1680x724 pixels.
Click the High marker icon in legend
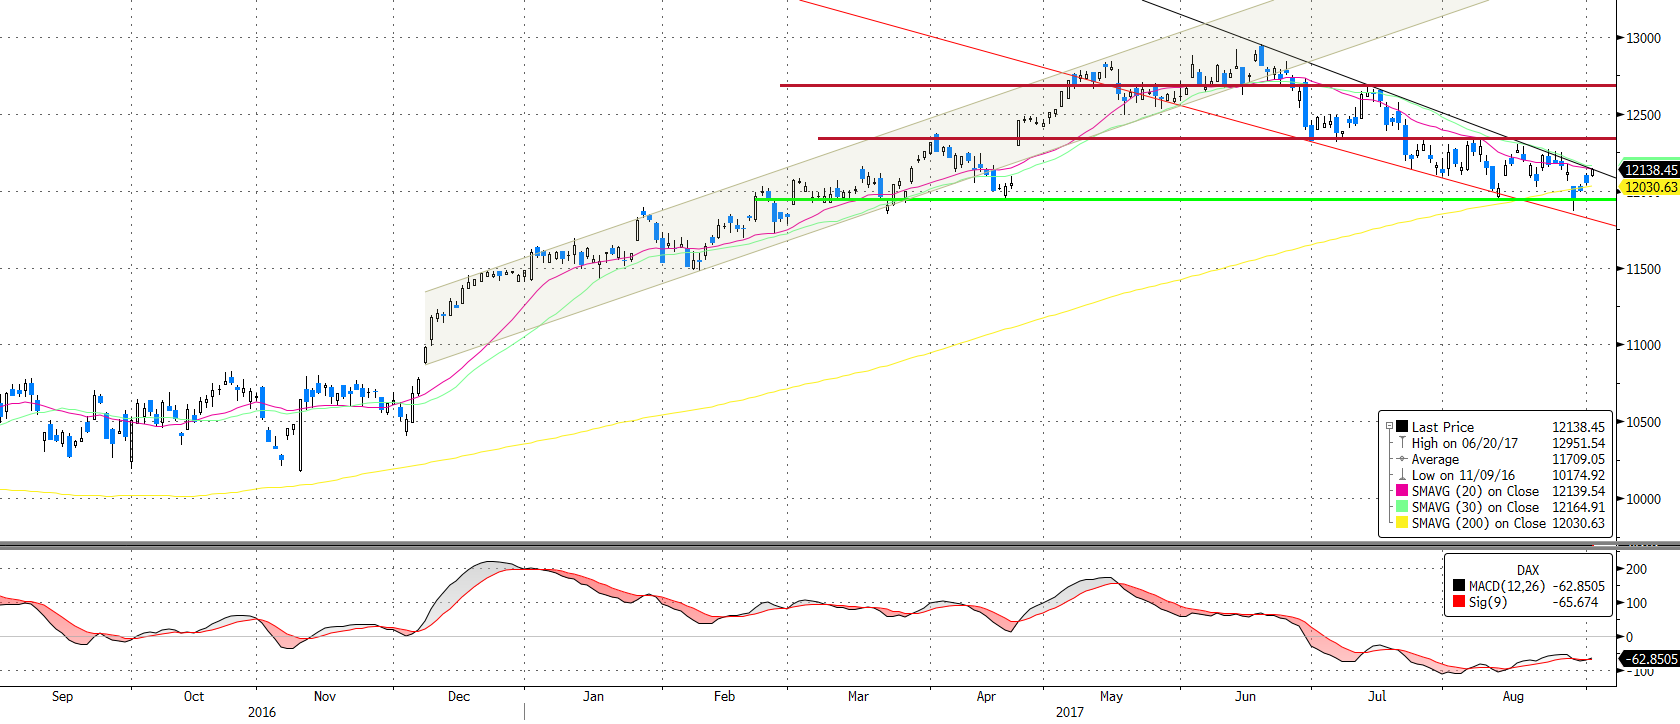pyautogui.click(x=1402, y=443)
